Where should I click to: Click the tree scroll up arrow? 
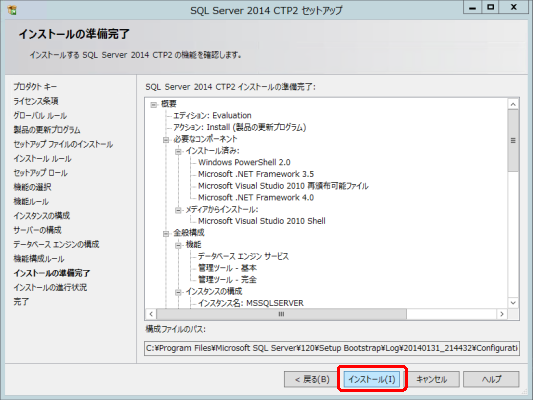click(x=513, y=104)
